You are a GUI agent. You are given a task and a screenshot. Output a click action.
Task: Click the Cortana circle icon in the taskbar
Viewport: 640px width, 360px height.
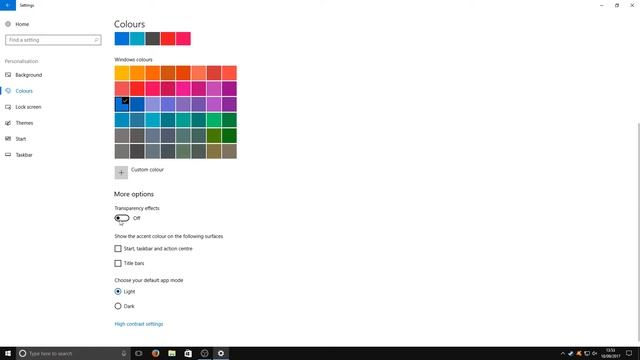pos(22,353)
